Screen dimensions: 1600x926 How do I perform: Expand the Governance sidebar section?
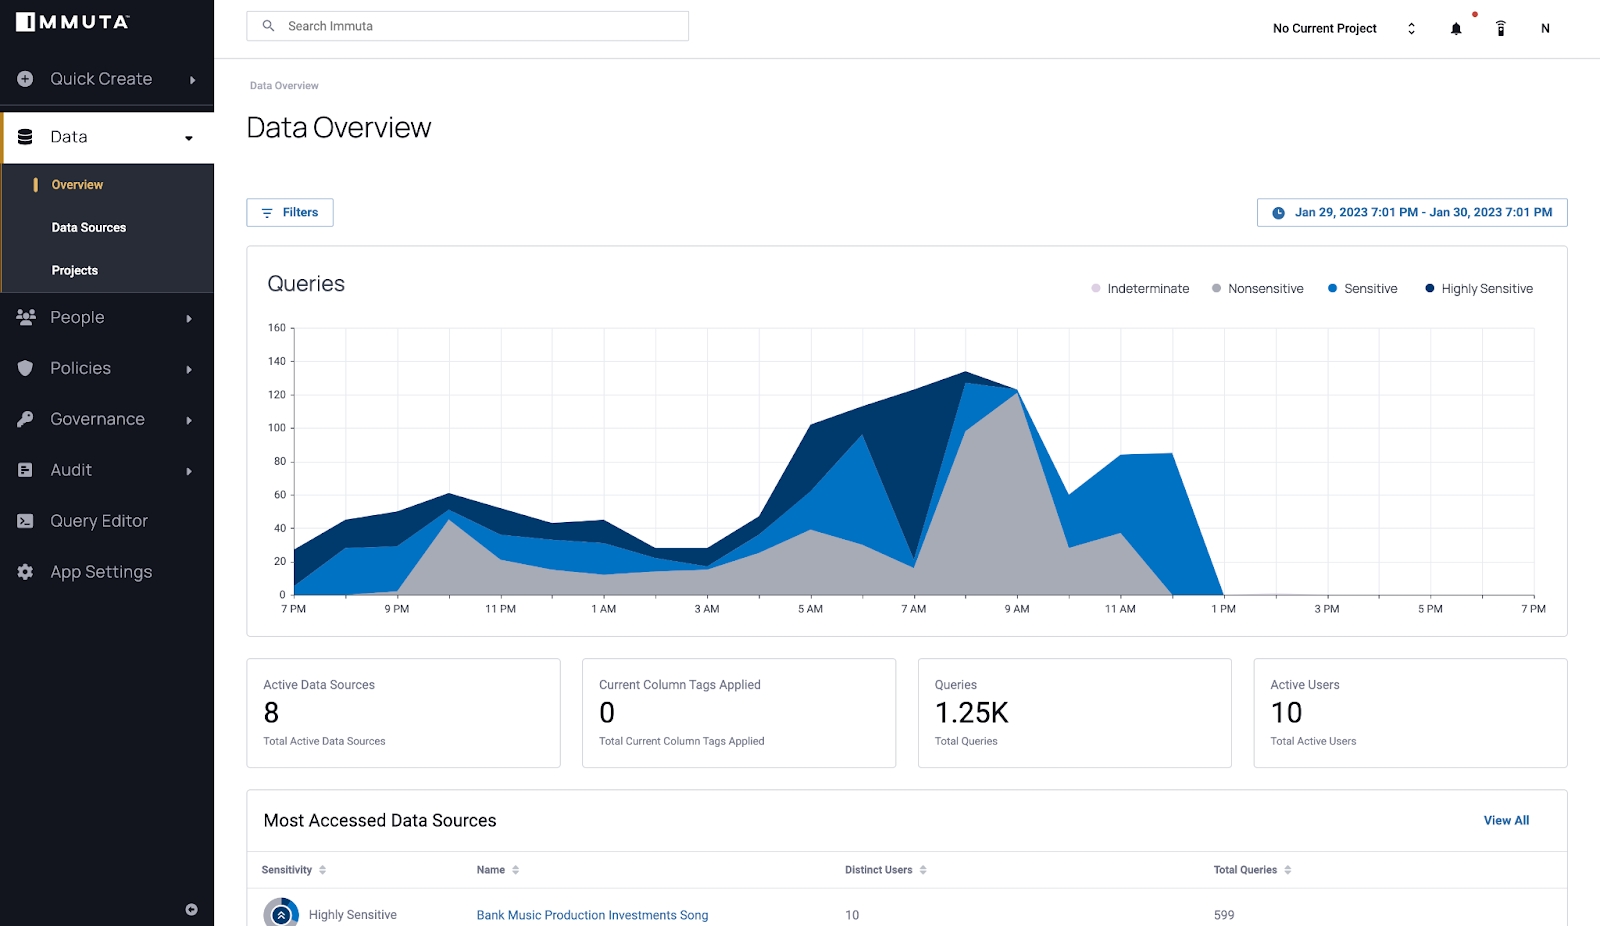(106, 420)
